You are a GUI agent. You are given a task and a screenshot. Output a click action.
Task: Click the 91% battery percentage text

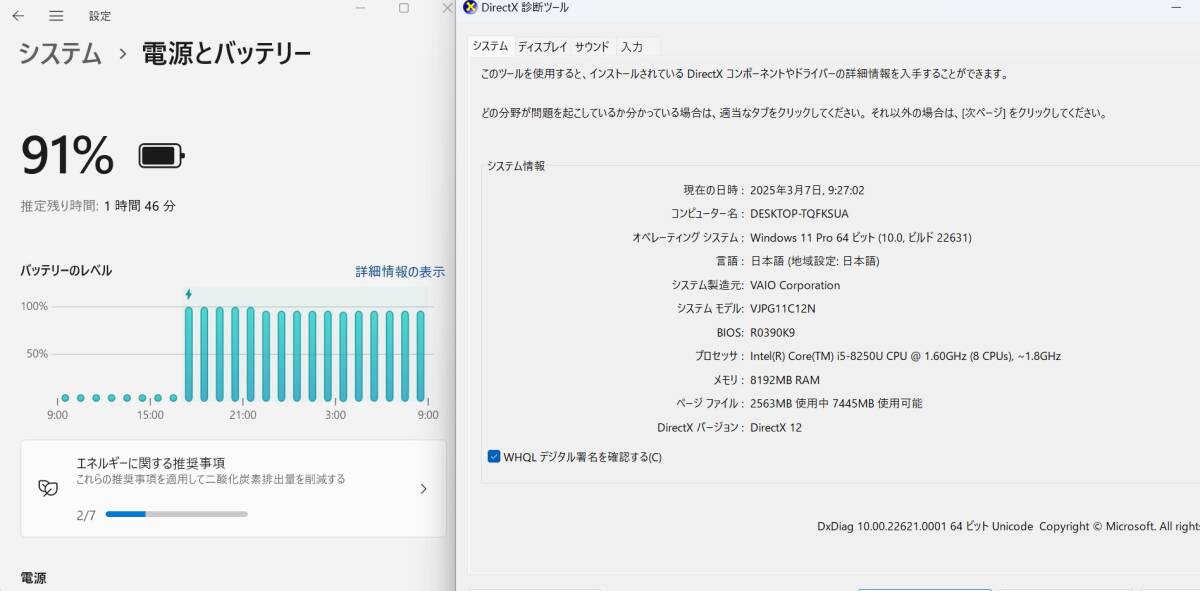click(68, 155)
